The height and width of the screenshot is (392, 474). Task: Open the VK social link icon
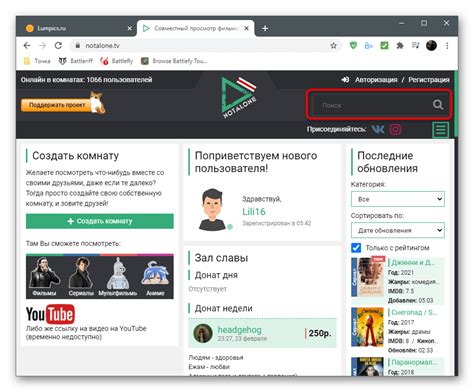coord(378,129)
